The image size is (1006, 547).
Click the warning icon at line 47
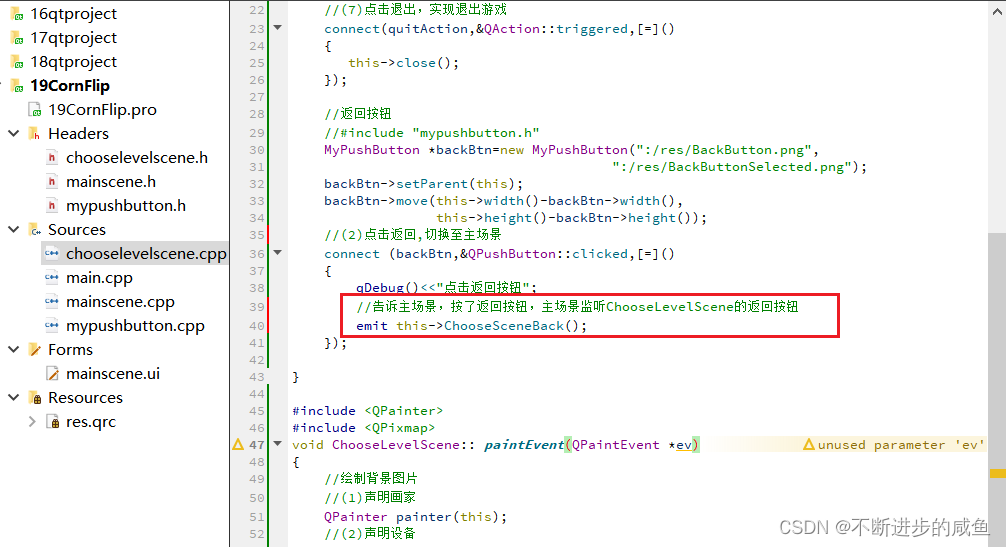point(238,444)
